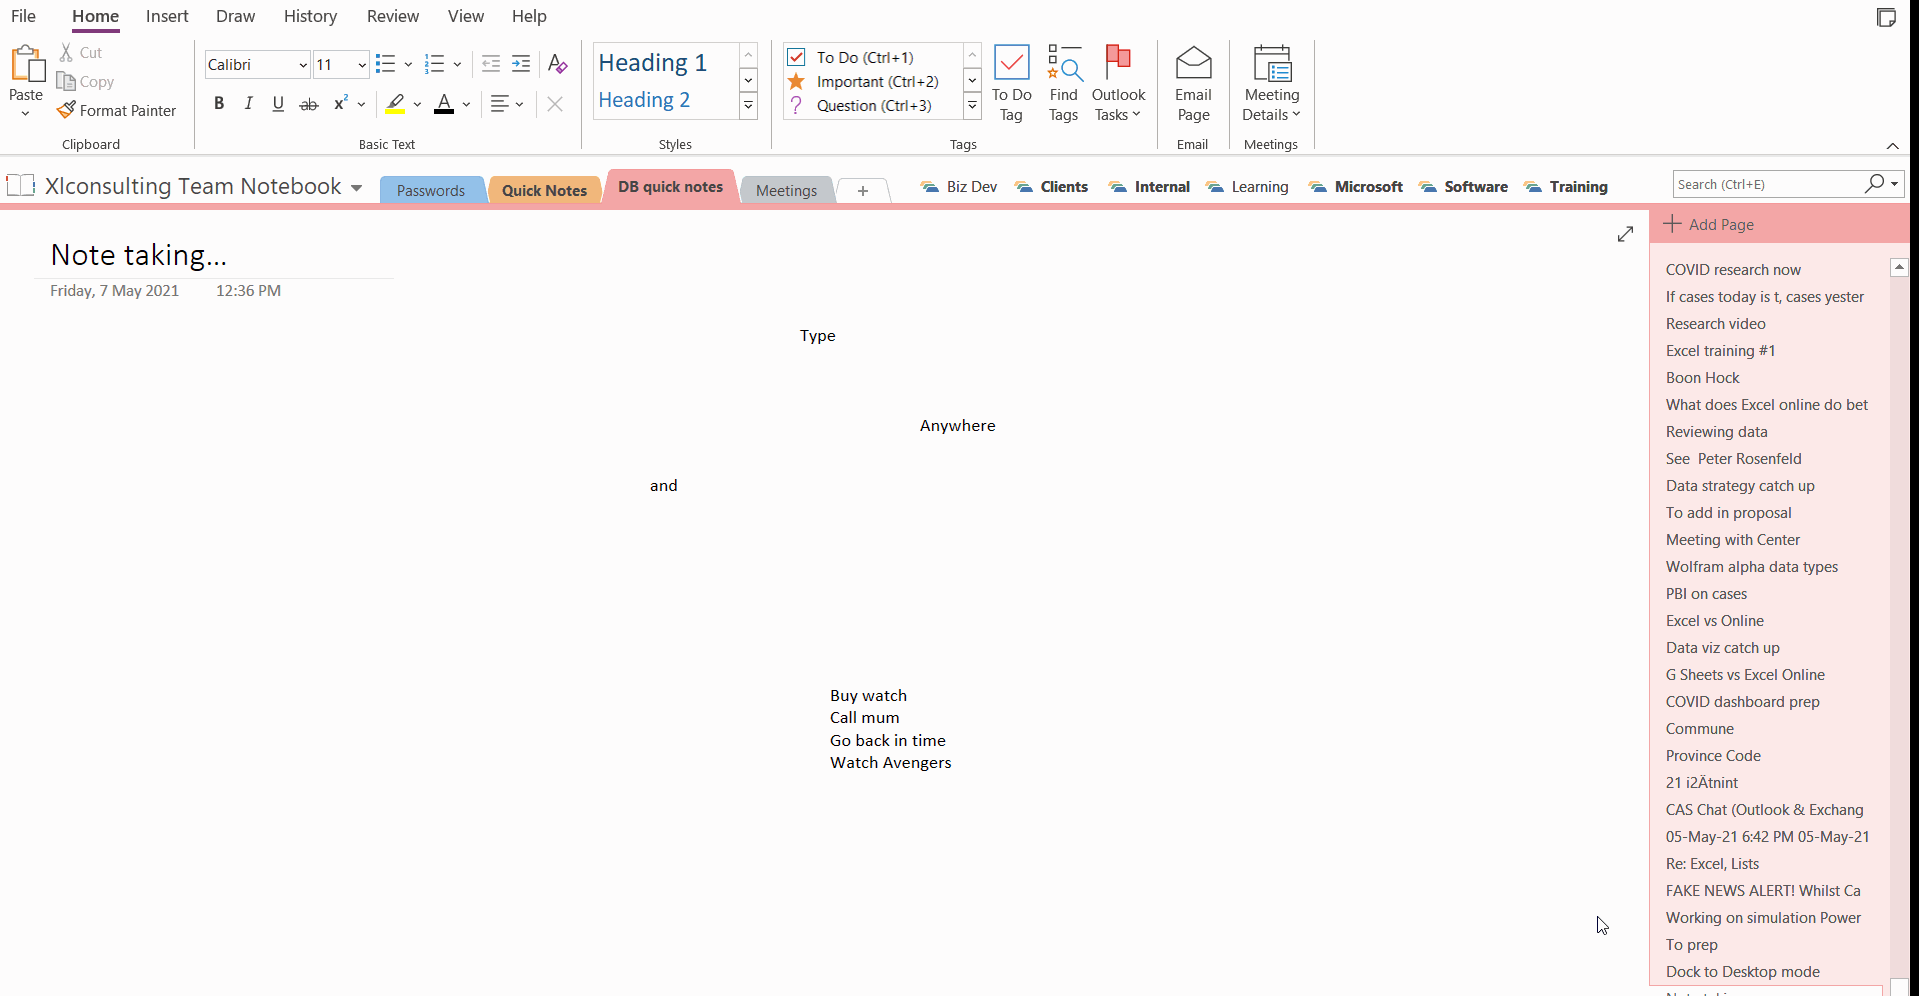This screenshot has width=1919, height=996.
Task: Apply strikethrough formatting
Action: click(309, 104)
